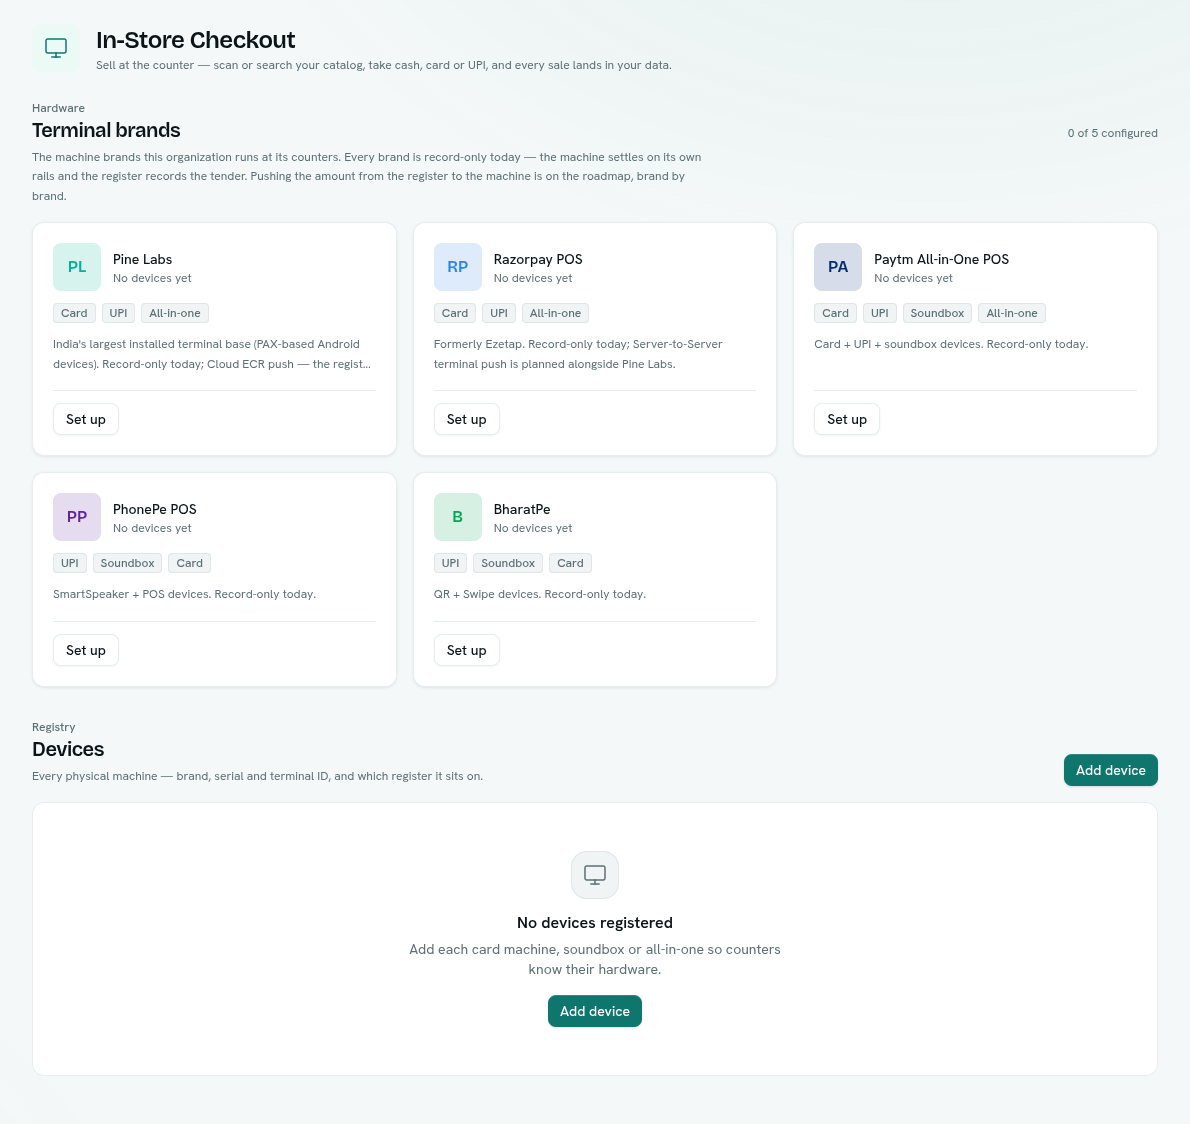Click the BharatPe brand name
The width and height of the screenshot is (1190, 1124).
(x=522, y=509)
